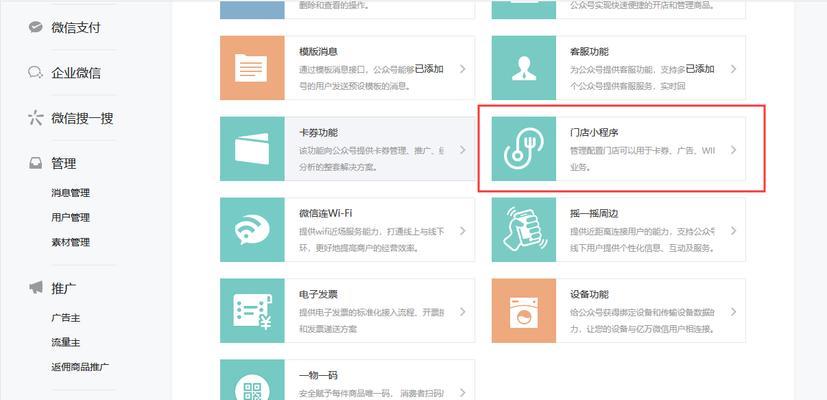Go to 消息管理 in the sidebar
This screenshot has height=400, width=827.
click(x=70, y=193)
